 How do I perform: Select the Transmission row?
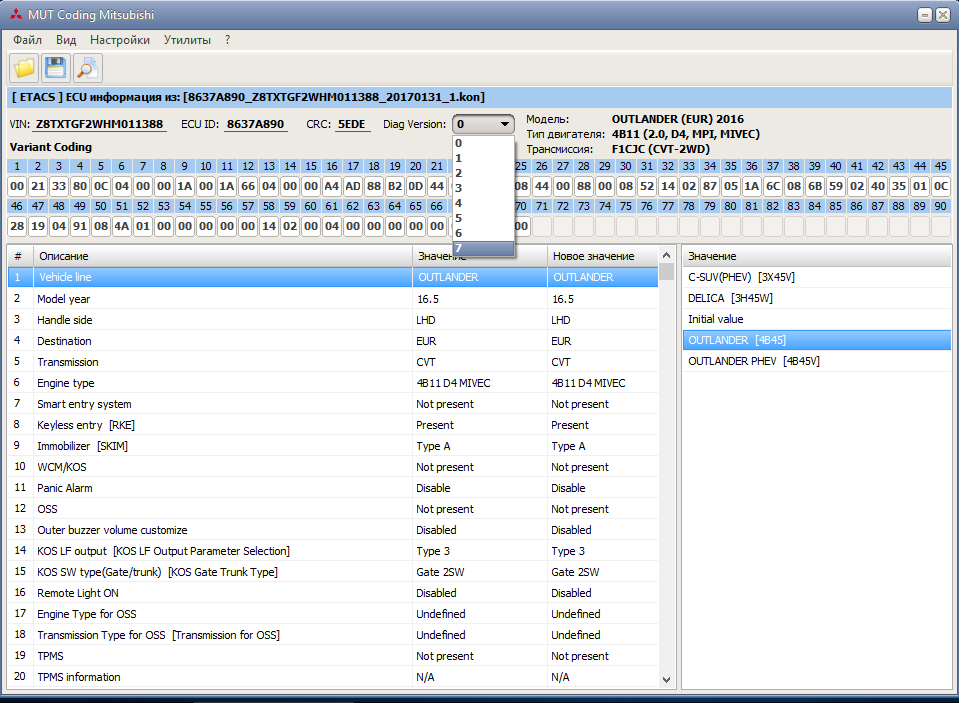click(333, 362)
